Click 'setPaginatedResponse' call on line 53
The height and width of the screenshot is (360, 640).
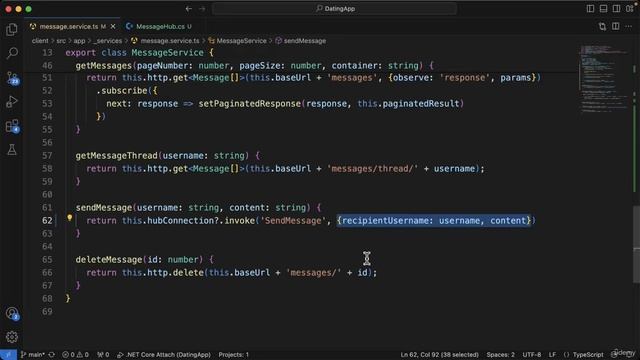pyautogui.click(x=249, y=104)
